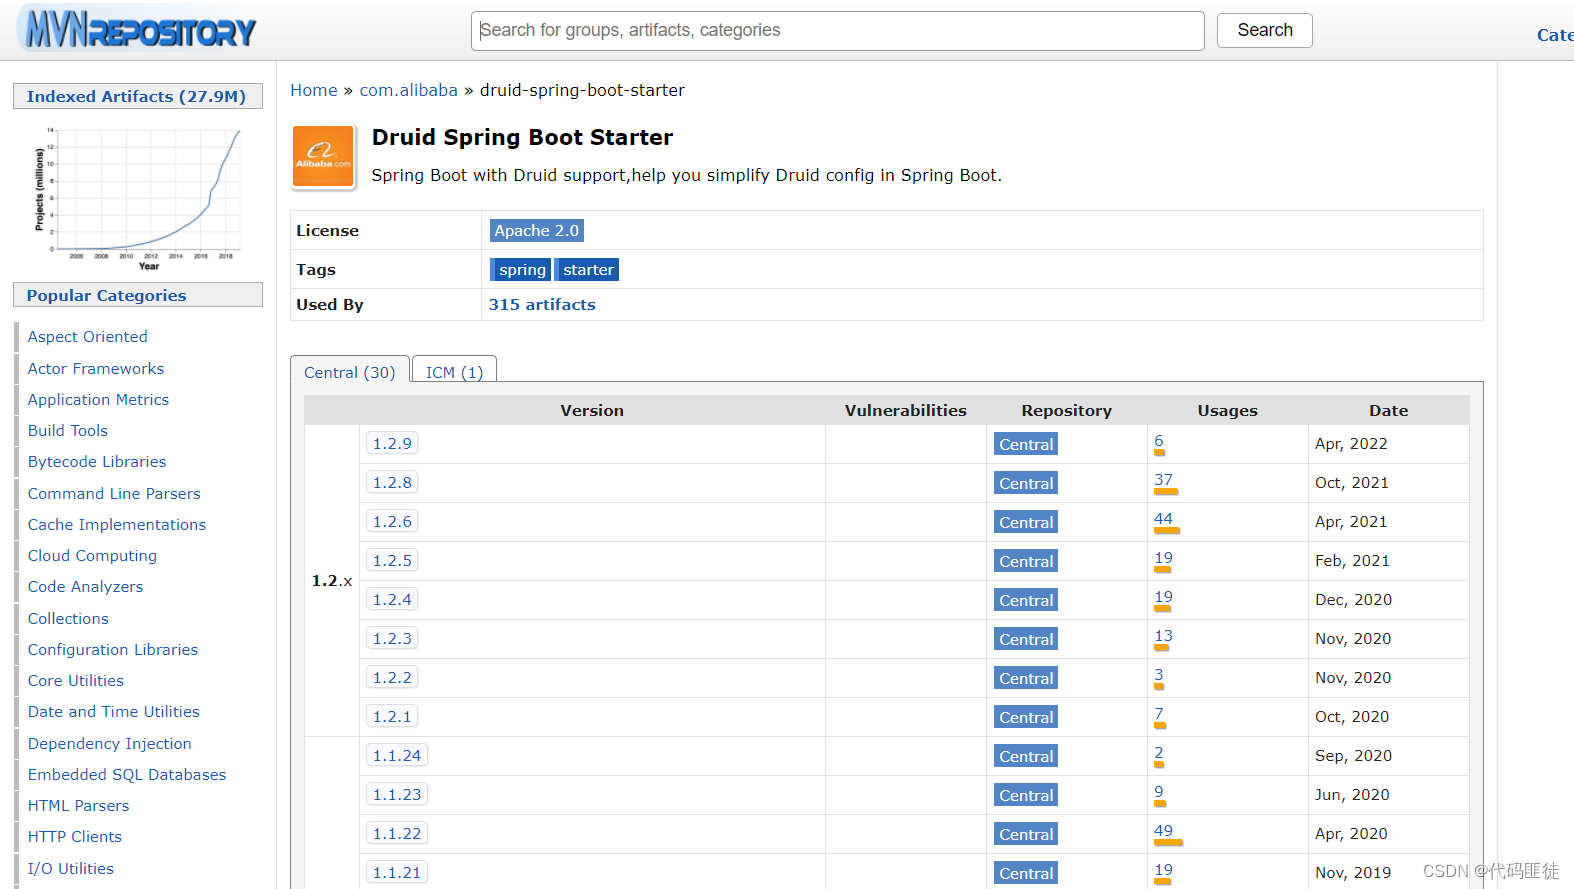Open Cache Implementations category

click(117, 525)
